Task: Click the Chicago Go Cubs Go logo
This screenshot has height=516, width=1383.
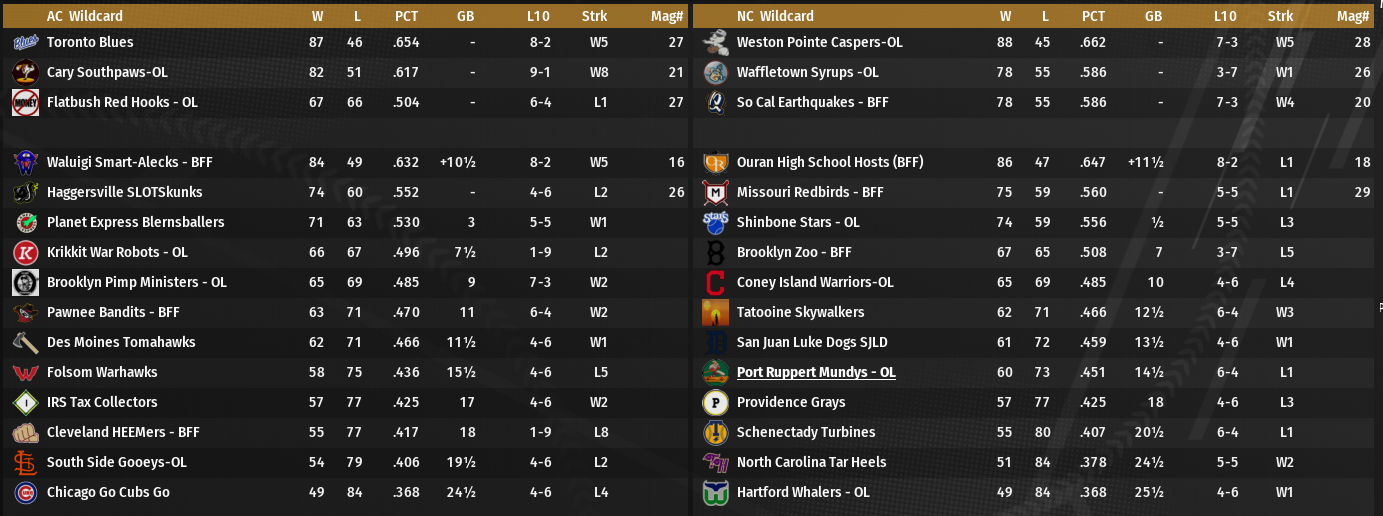Action: pyautogui.click(x=25, y=492)
